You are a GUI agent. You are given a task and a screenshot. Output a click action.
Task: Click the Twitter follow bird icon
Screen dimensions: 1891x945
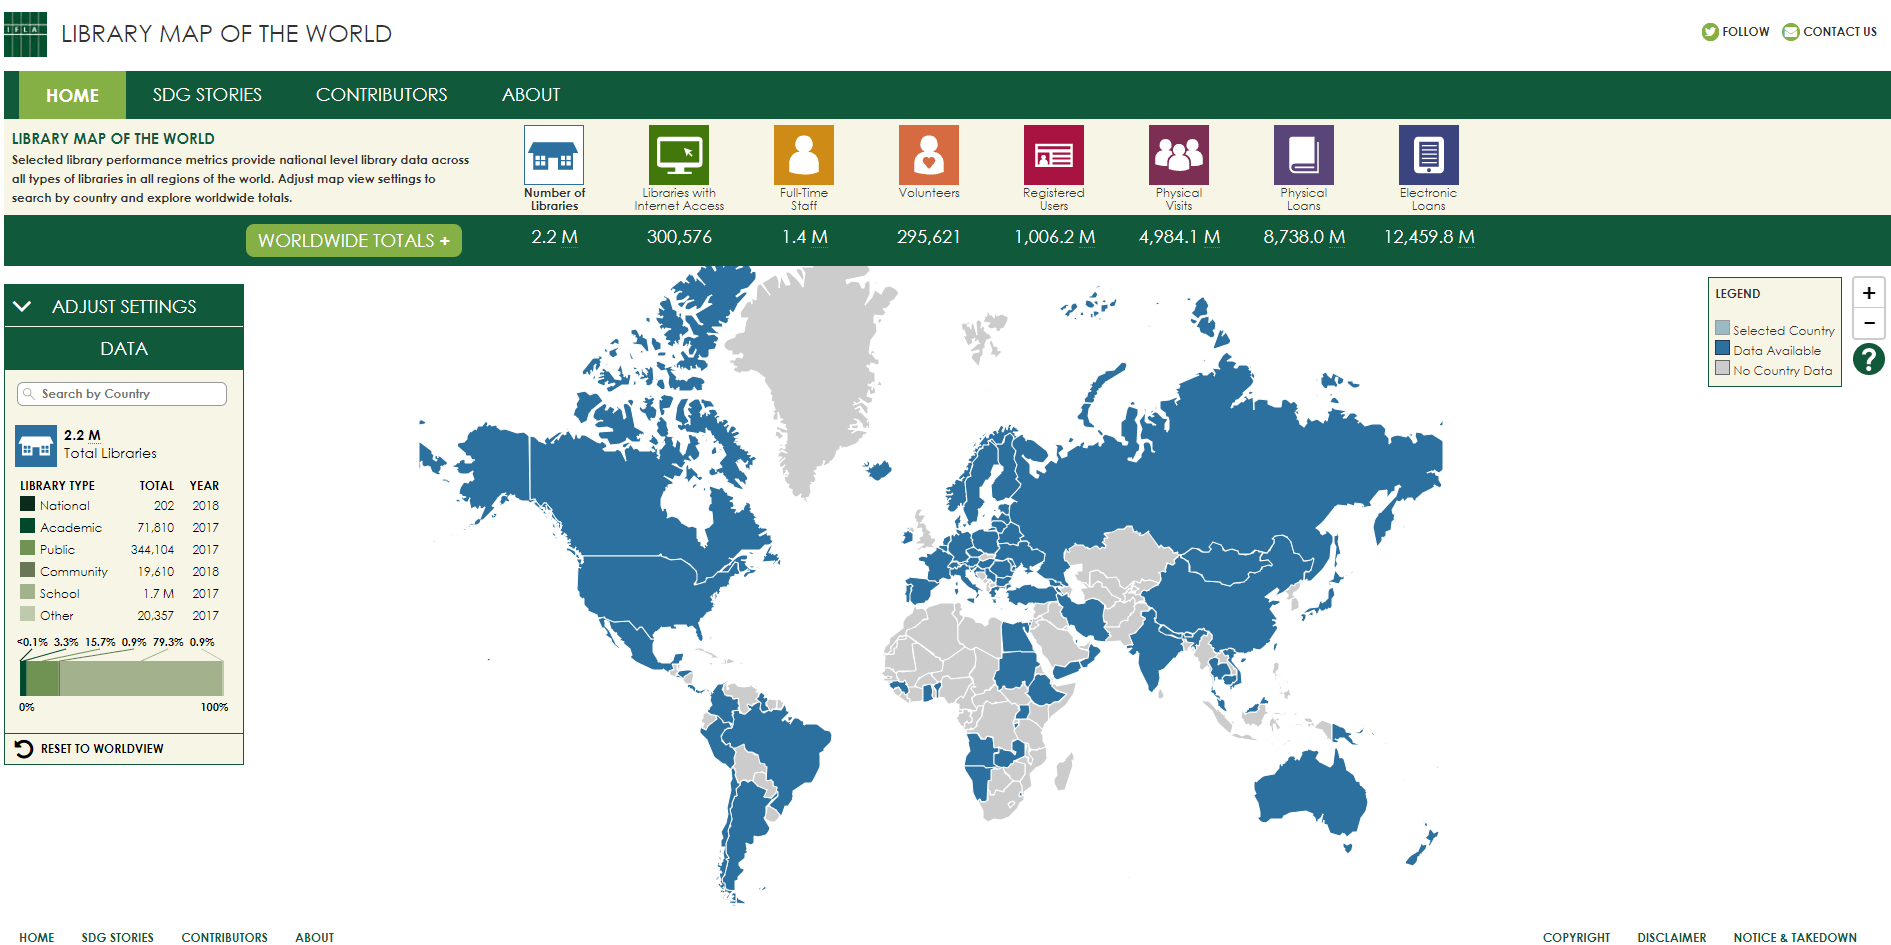(1710, 32)
